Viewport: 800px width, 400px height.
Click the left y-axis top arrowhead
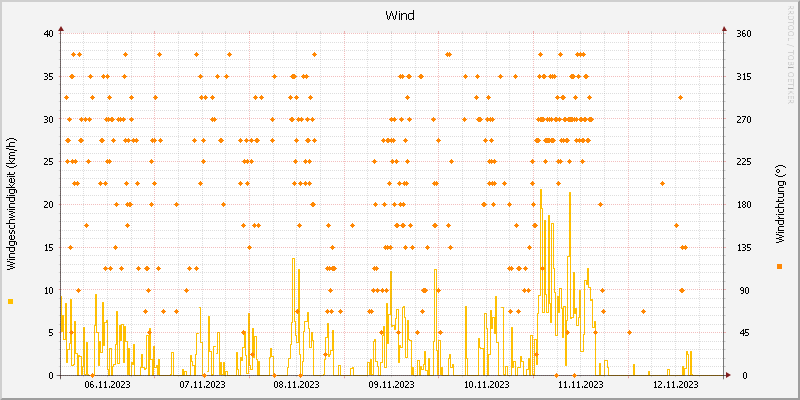[x=61, y=29]
